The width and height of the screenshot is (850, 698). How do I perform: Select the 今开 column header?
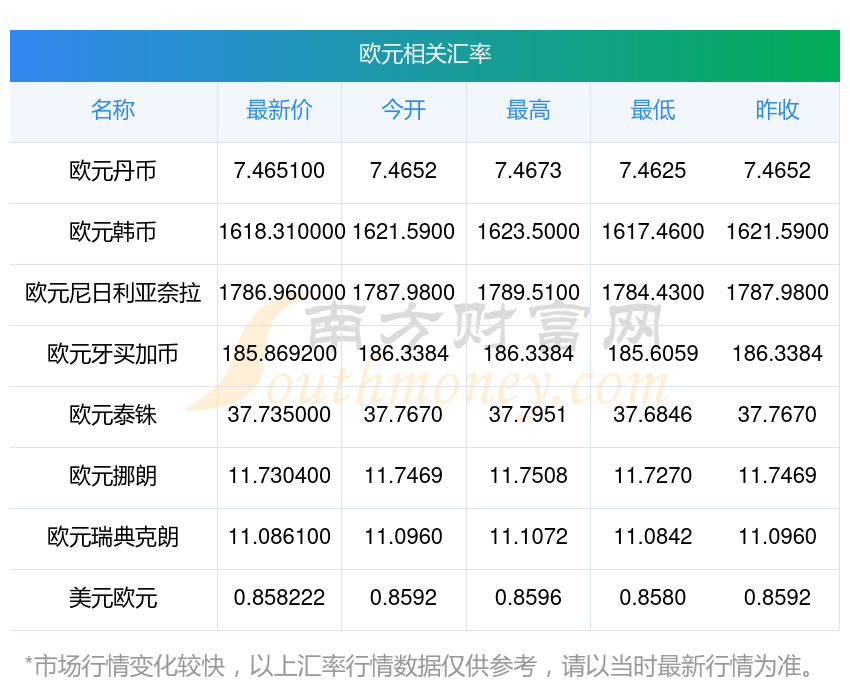click(x=404, y=110)
